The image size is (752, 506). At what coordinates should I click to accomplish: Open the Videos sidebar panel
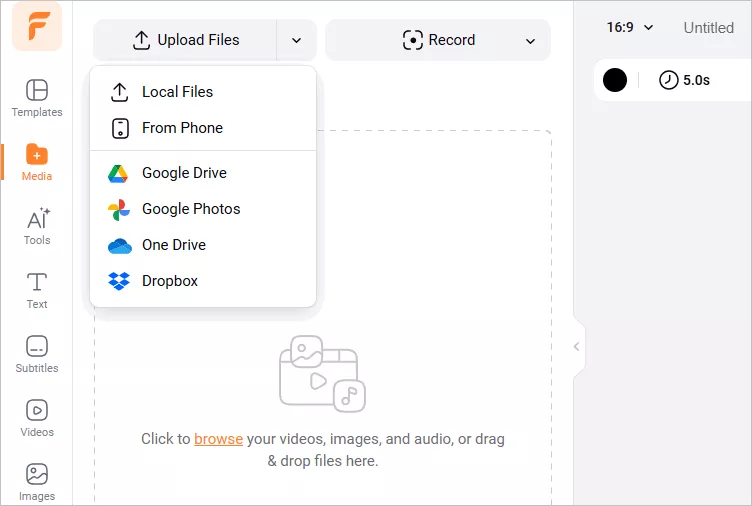tap(37, 419)
